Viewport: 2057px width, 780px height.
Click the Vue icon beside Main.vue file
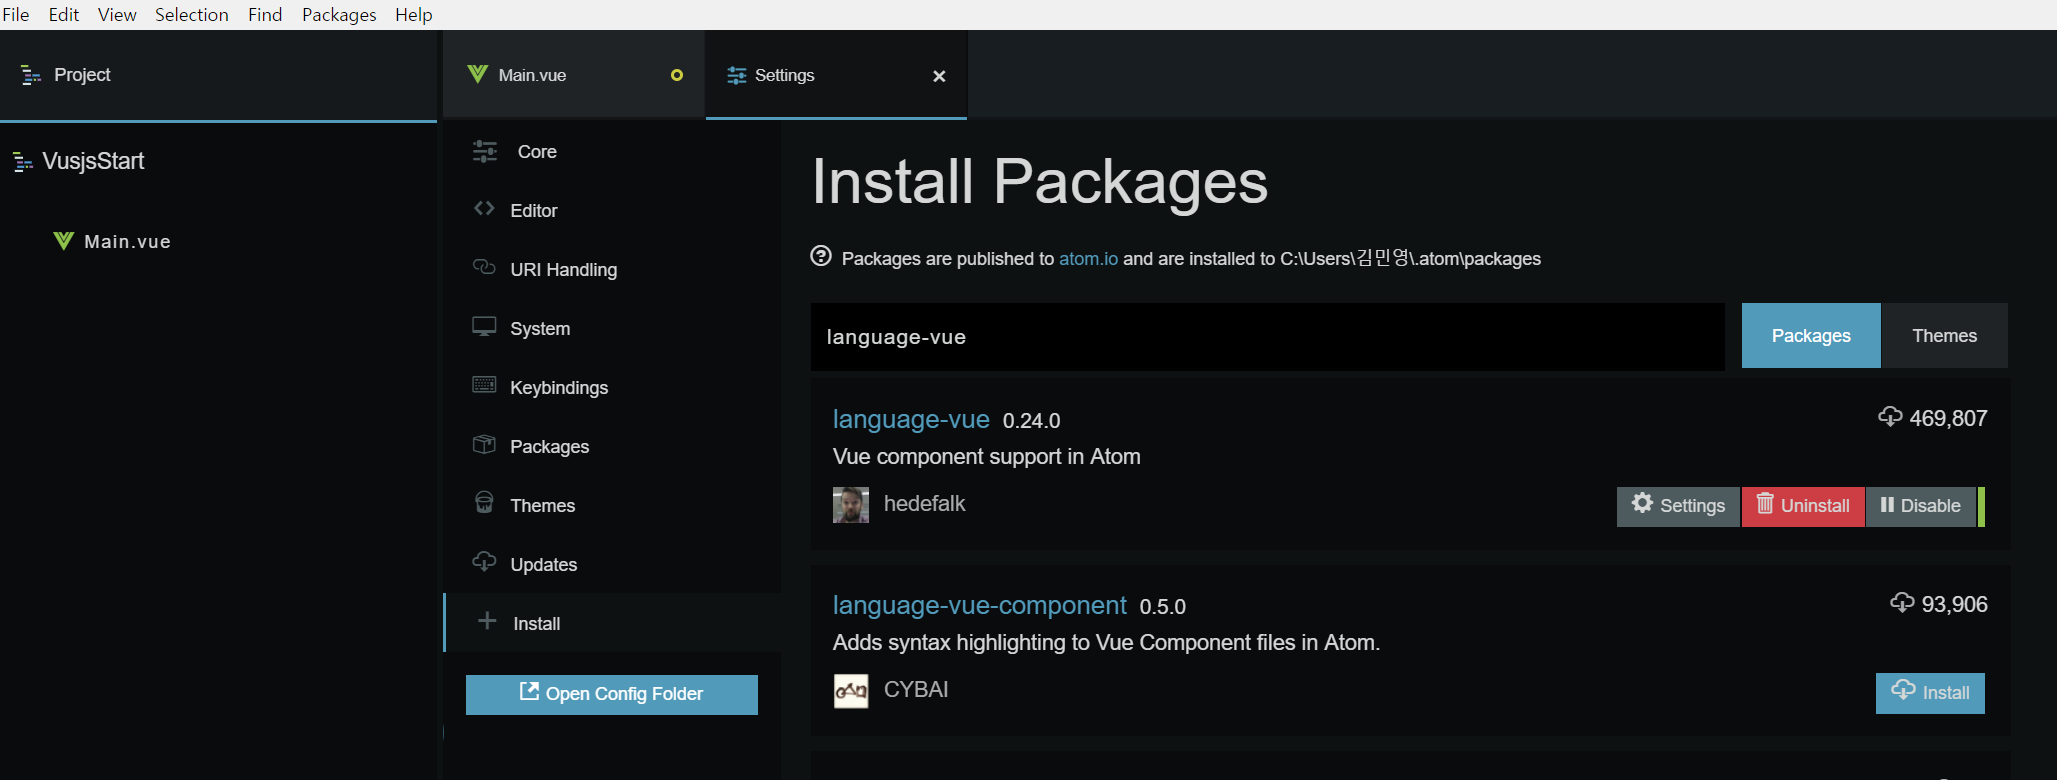[64, 241]
